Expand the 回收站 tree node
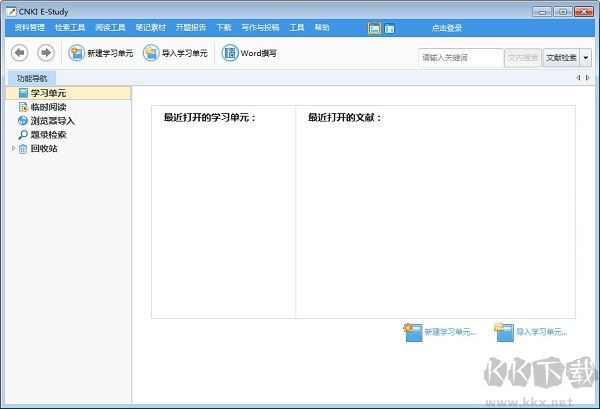This screenshot has height=409, width=600. pos(13,148)
